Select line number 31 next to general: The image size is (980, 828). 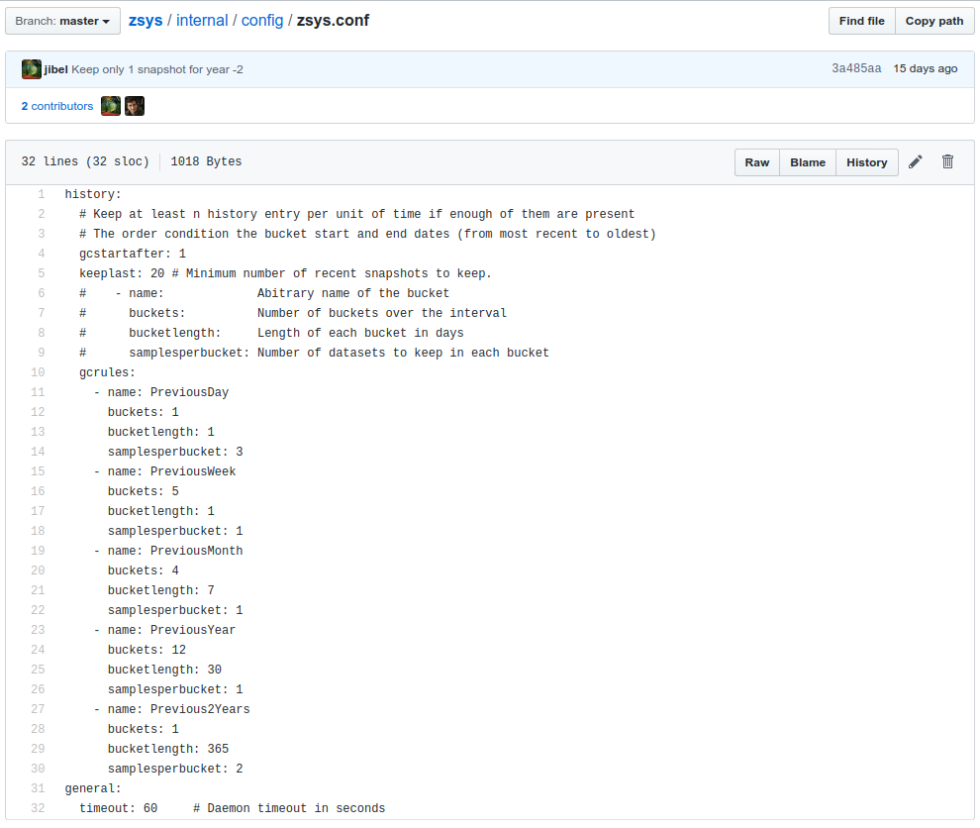(x=37, y=788)
